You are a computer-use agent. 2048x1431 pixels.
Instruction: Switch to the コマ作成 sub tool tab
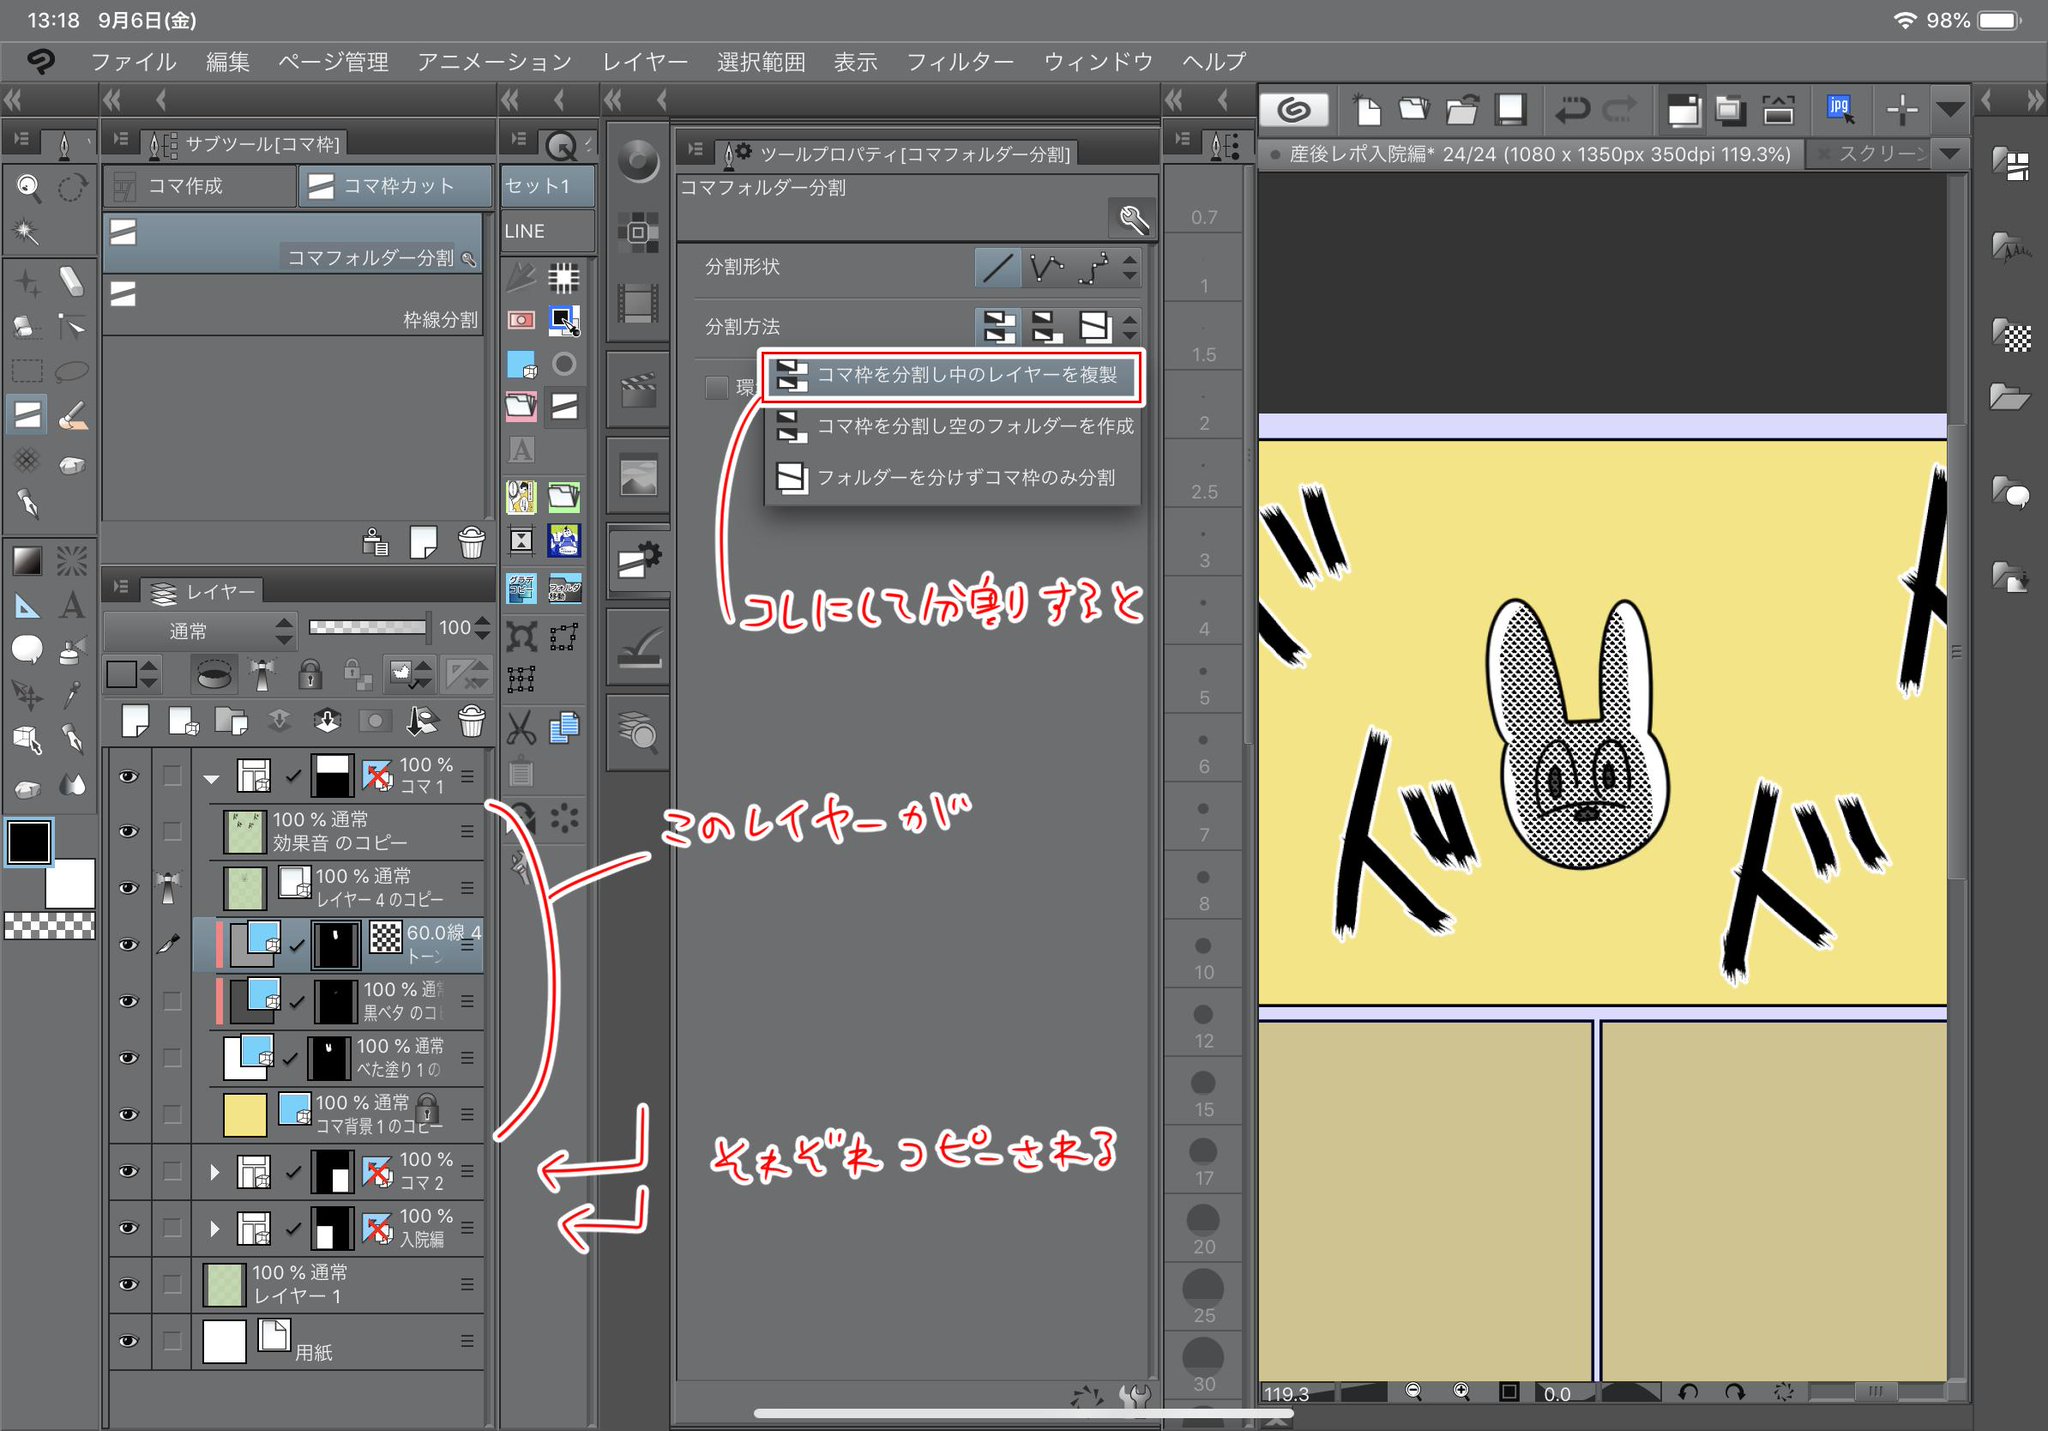pyautogui.click(x=200, y=186)
